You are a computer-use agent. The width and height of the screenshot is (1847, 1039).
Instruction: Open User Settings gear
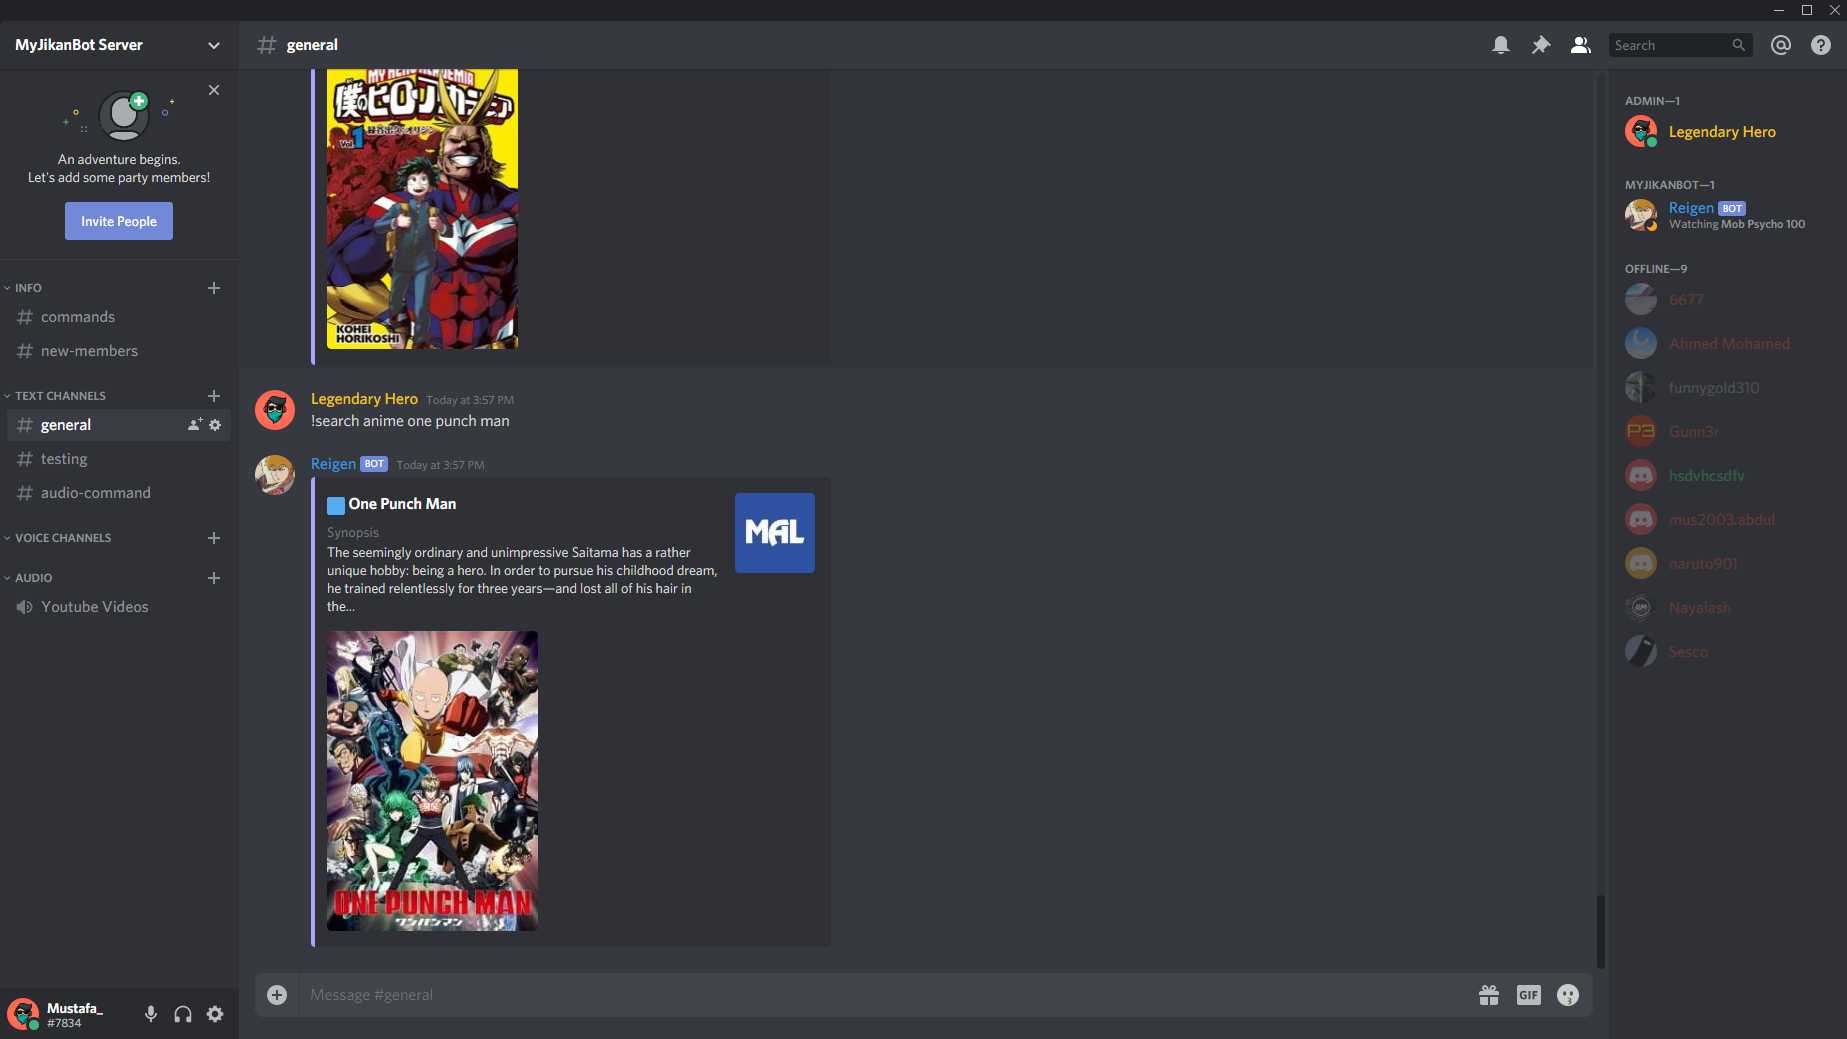click(215, 1014)
